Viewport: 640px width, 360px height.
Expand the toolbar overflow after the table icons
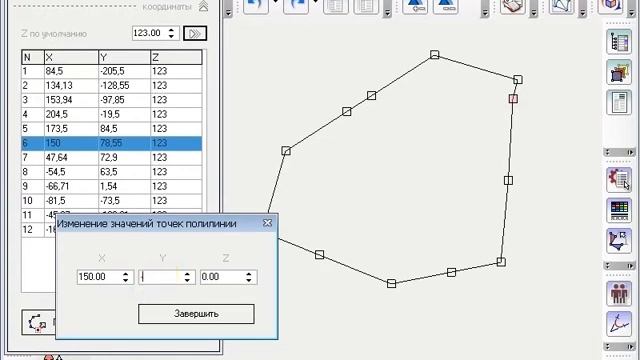(x=387, y=13)
